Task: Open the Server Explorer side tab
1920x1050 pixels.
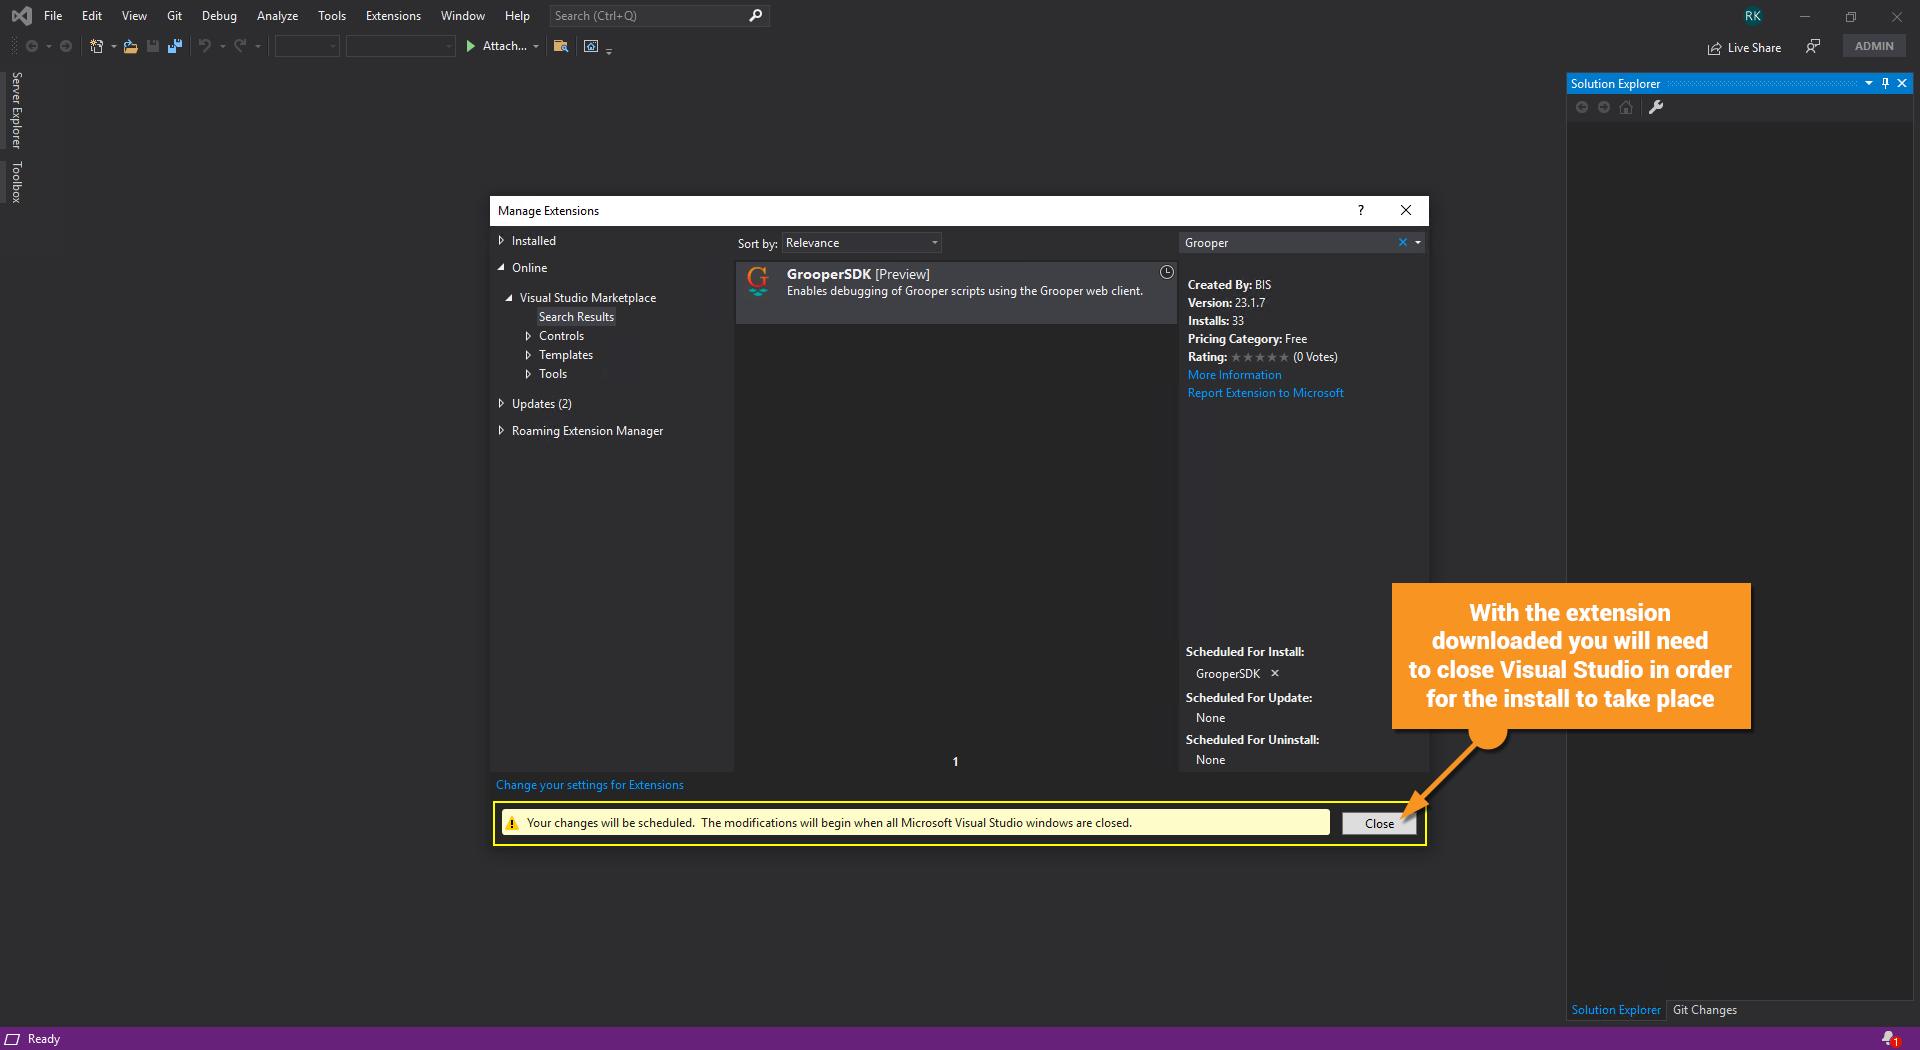Action: click(x=17, y=110)
